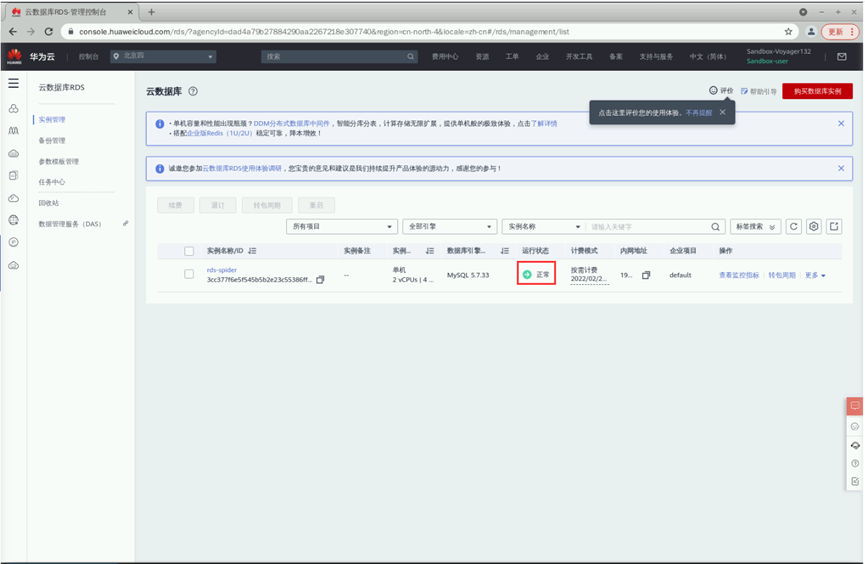Sort by 实例名称/ID column
The image size is (865, 564).
pyautogui.click(x=252, y=251)
